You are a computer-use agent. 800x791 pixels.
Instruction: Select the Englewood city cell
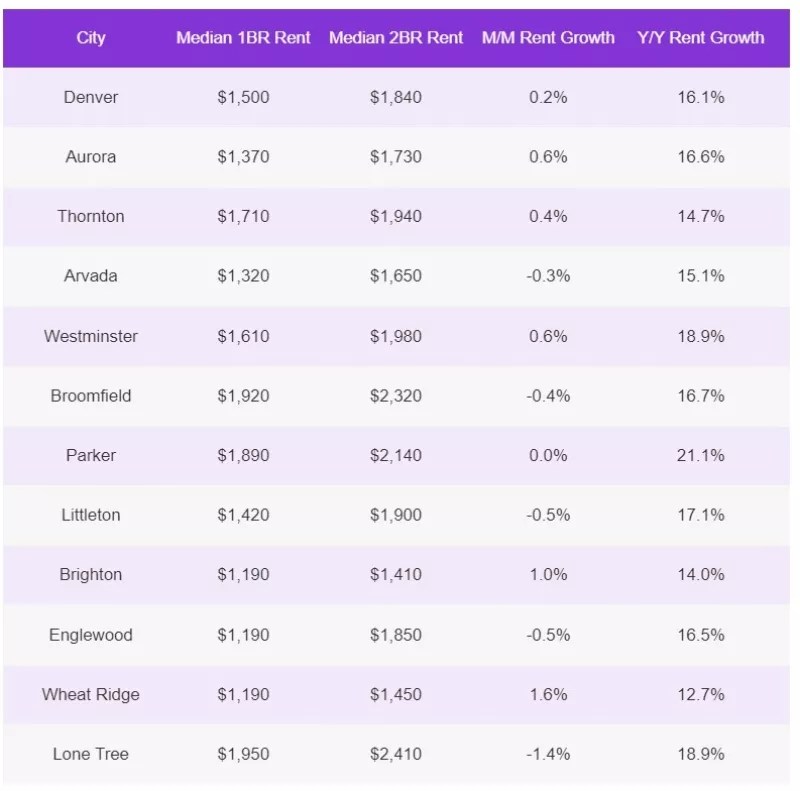point(91,635)
